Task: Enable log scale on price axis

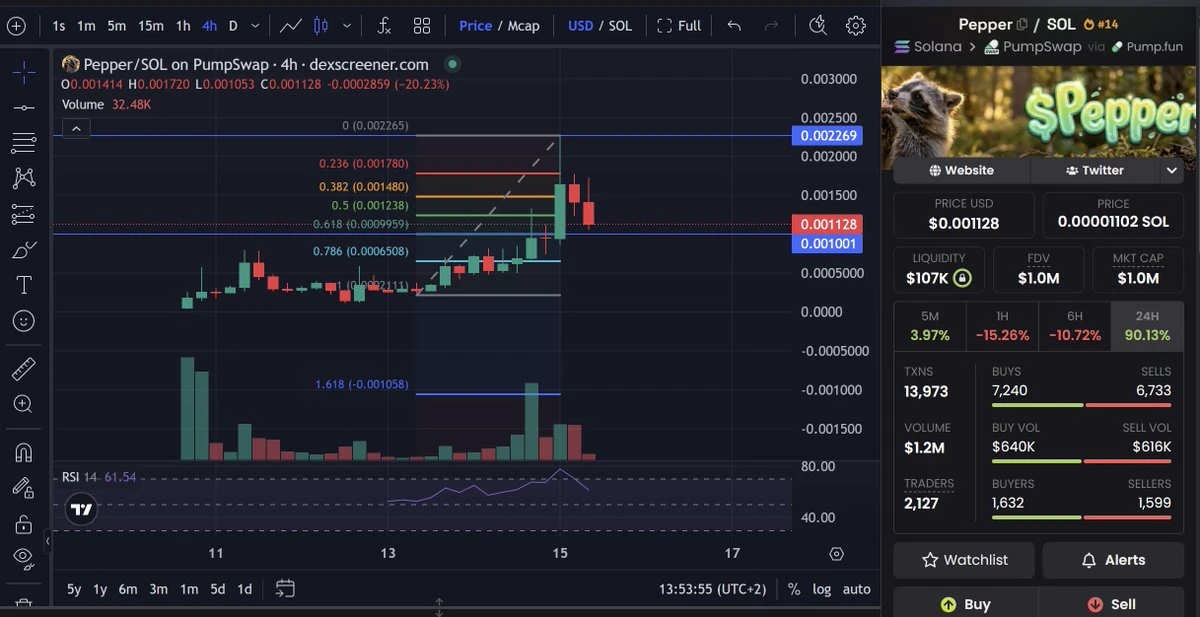Action: [x=822, y=589]
